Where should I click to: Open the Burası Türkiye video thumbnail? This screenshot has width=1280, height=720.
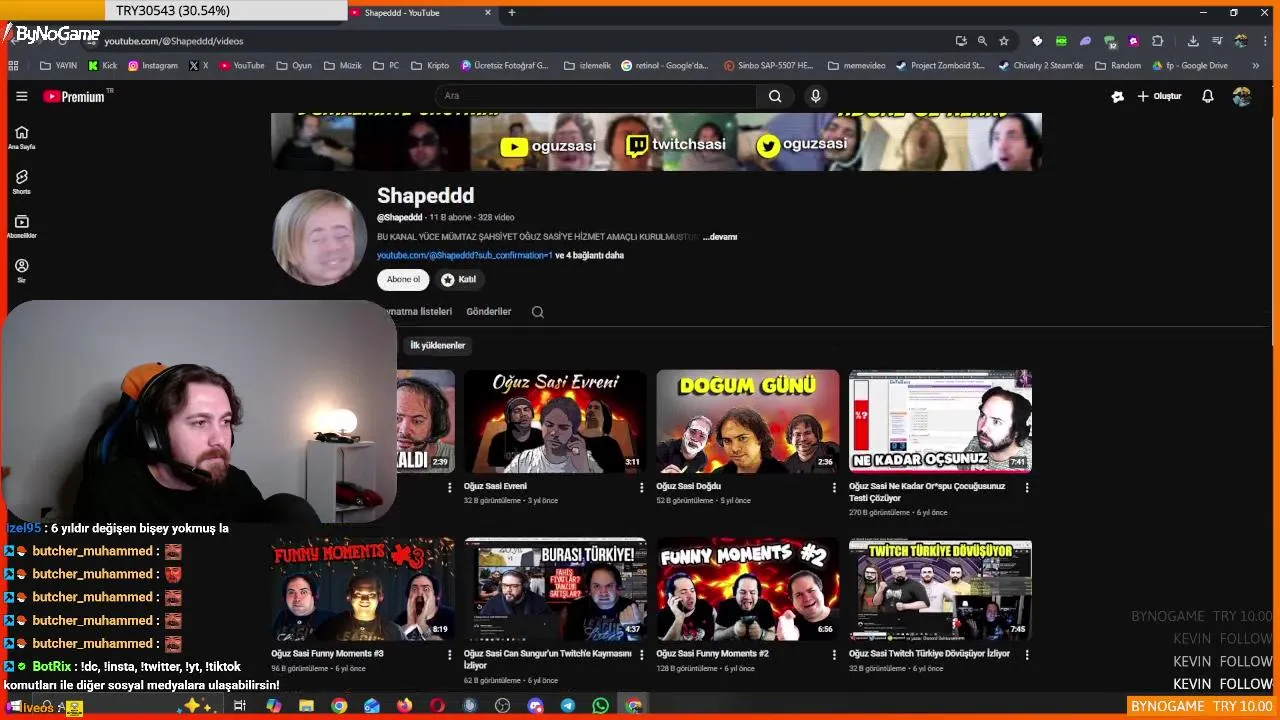pos(555,590)
